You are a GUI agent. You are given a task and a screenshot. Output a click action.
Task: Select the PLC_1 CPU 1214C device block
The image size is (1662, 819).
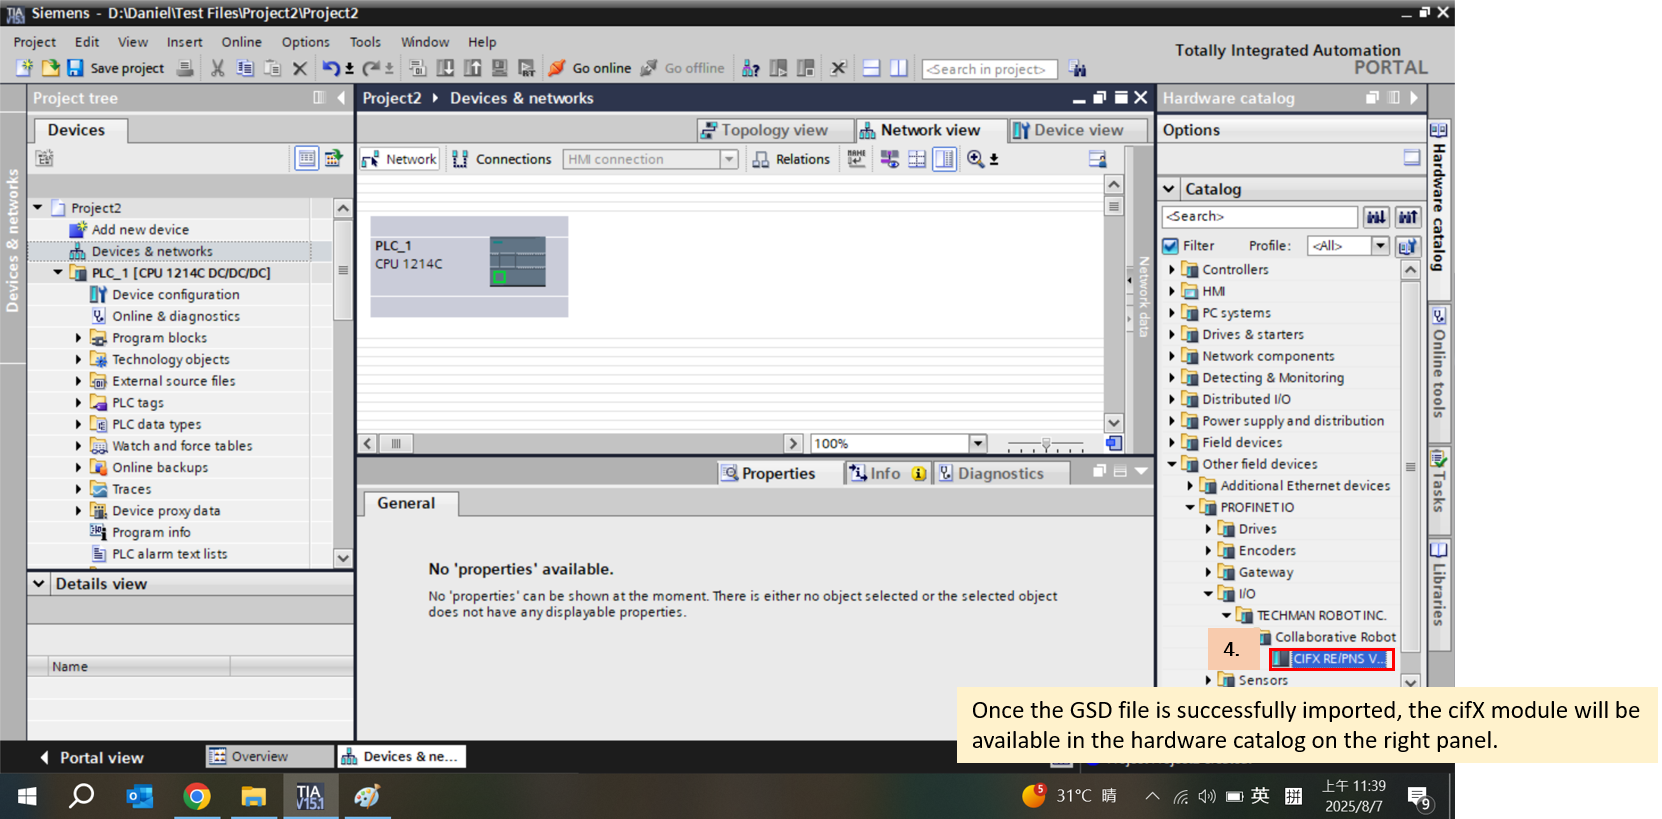[x=469, y=267]
